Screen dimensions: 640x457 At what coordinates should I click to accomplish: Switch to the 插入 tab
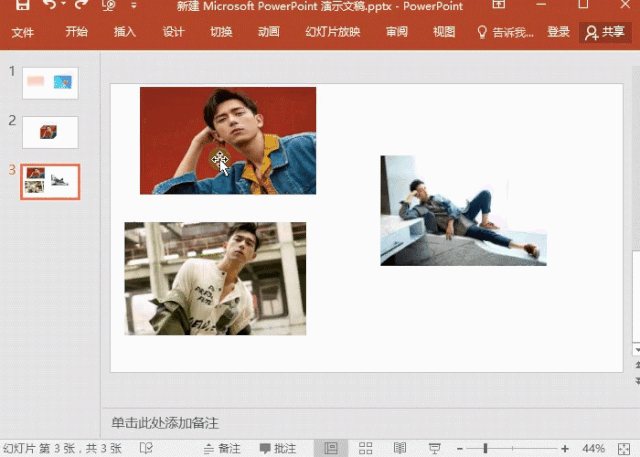pyautogui.click(x=125, y=31)
